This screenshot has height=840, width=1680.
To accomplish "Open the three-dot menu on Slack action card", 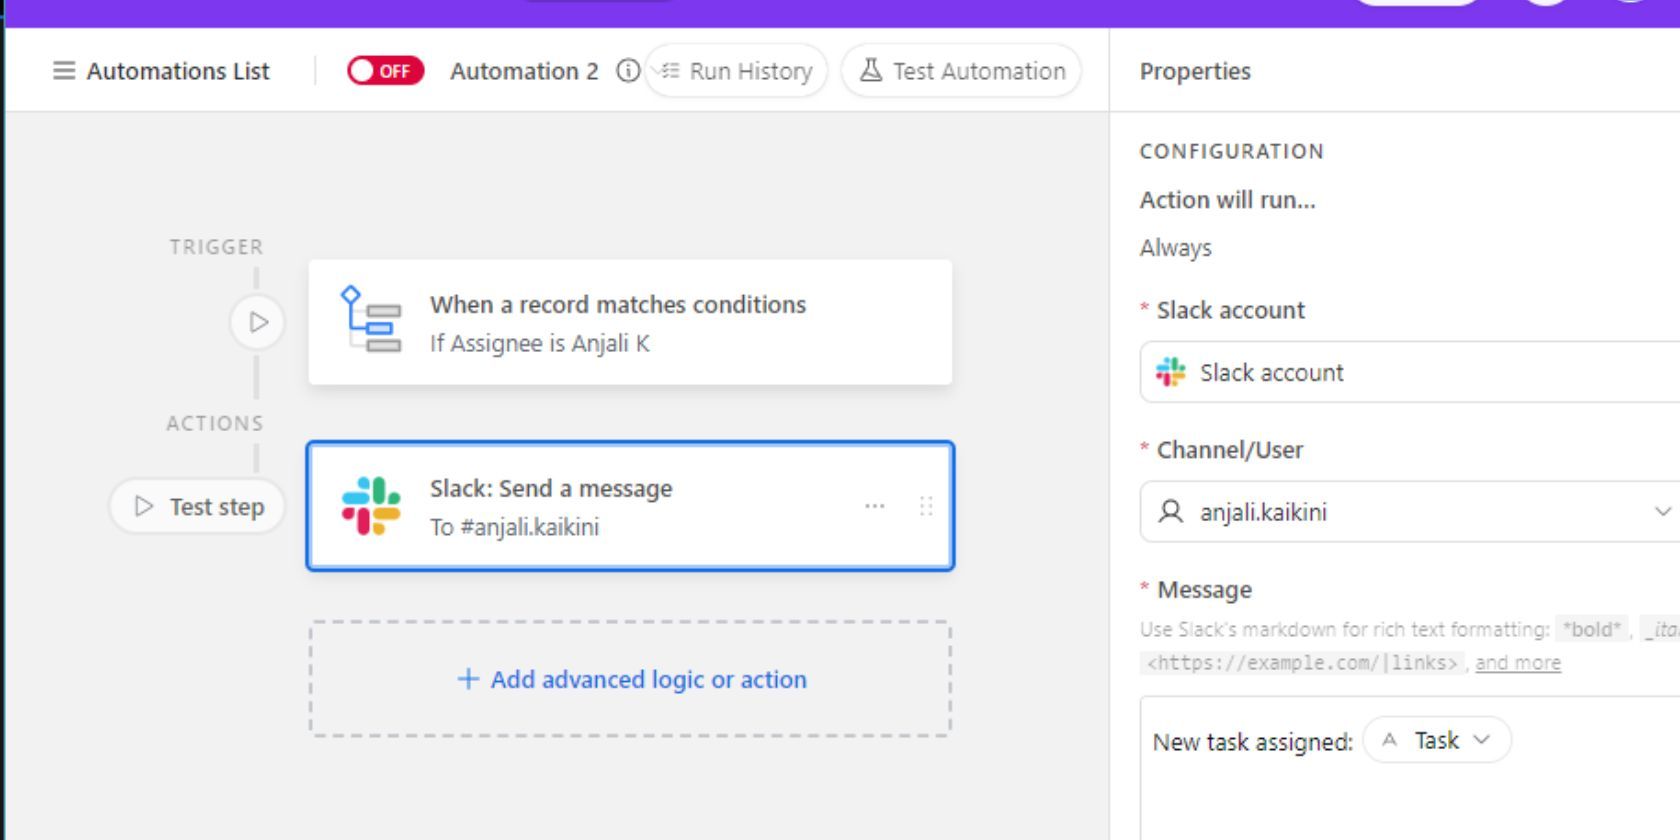I will pos(875,506).
